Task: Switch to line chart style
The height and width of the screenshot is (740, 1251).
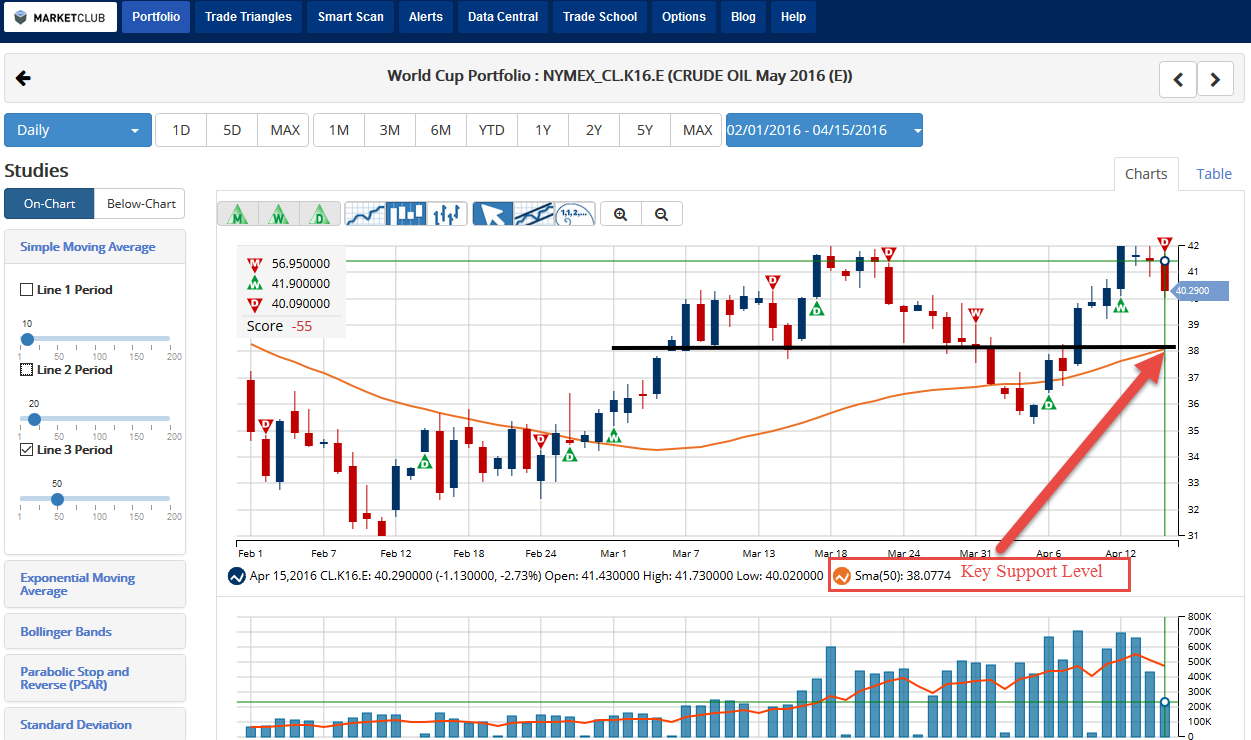Action: click(365, 214)
